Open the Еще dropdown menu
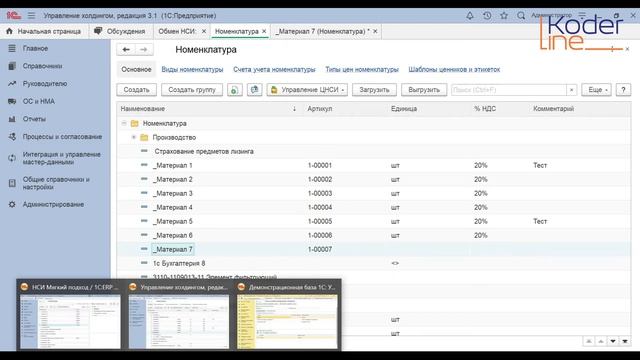Screen dimensions: 640x360 [x=597, y=90]
